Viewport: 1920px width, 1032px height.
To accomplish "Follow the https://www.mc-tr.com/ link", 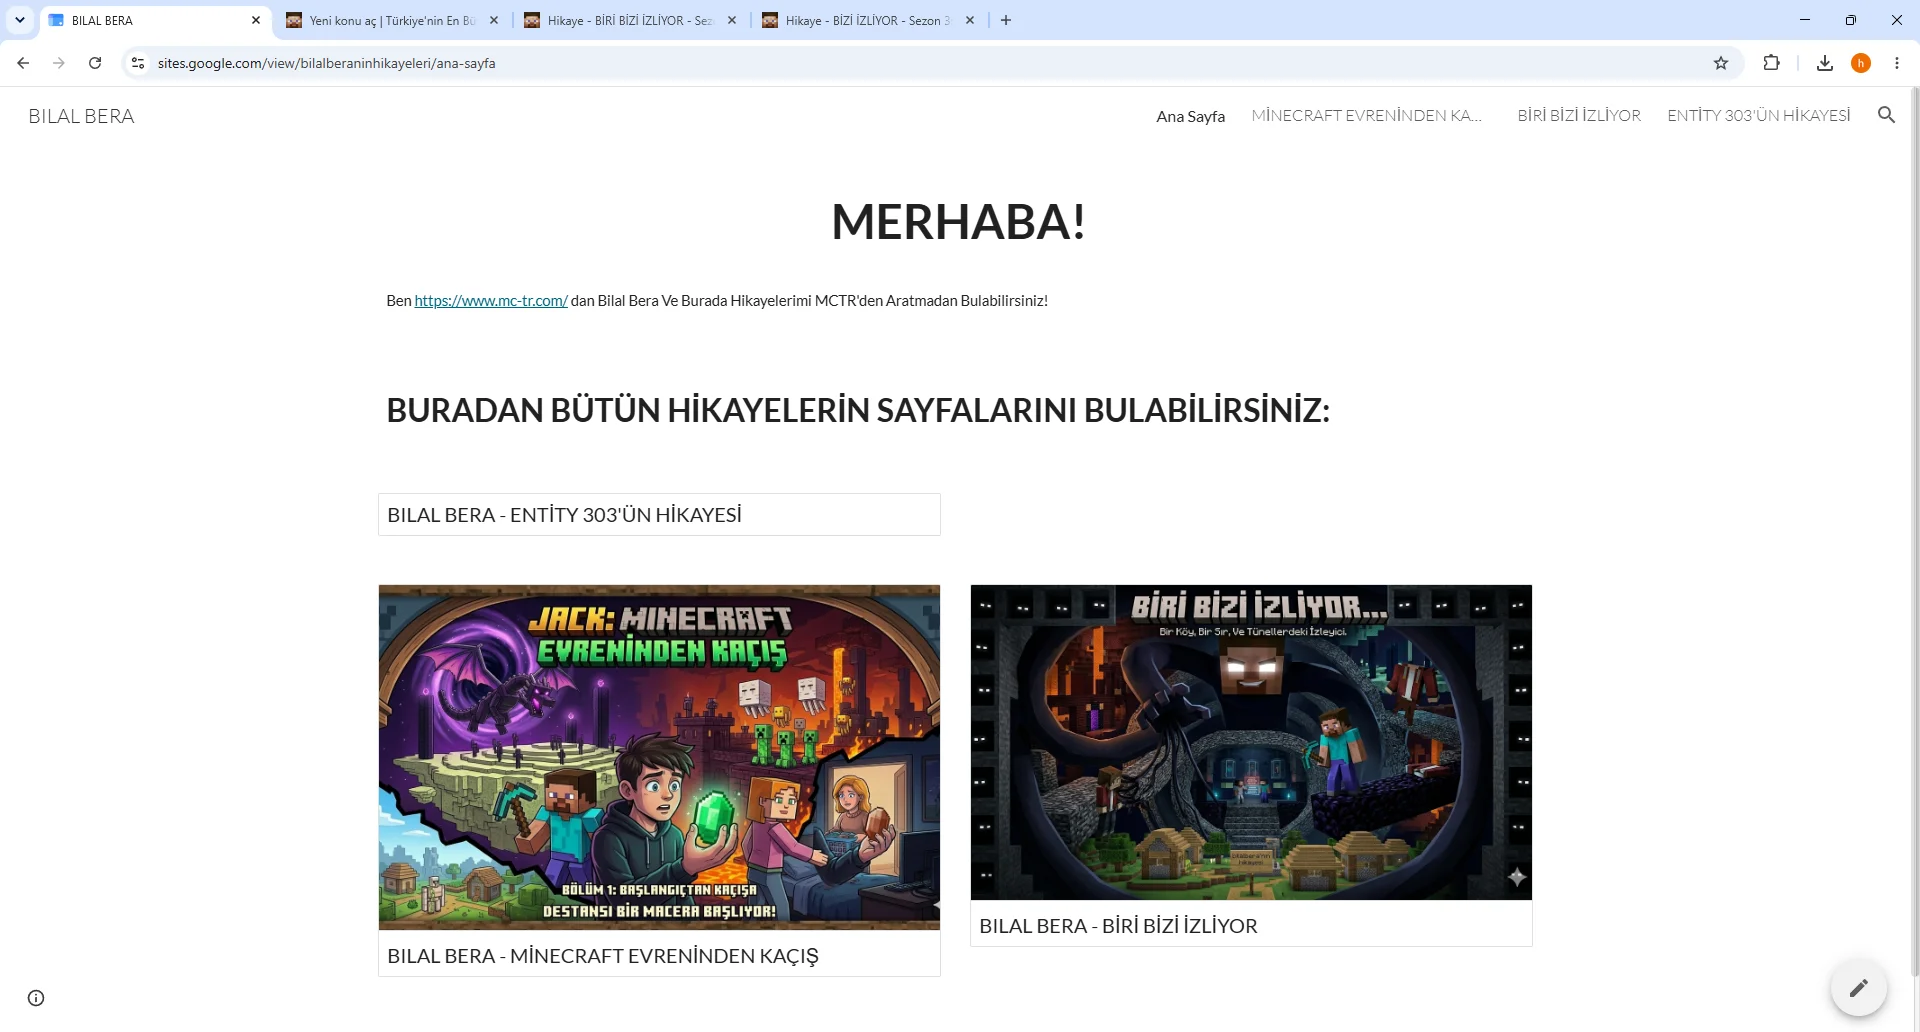I will point(491,300).
